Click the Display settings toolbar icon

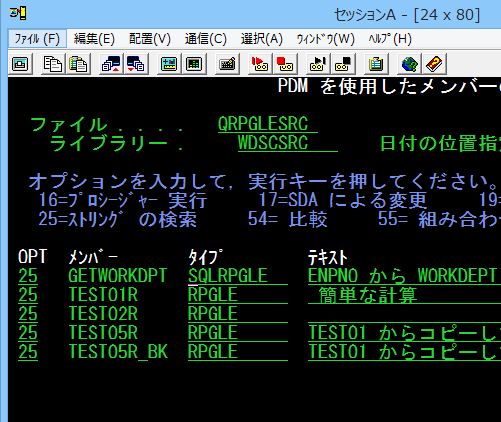[168, 63]
